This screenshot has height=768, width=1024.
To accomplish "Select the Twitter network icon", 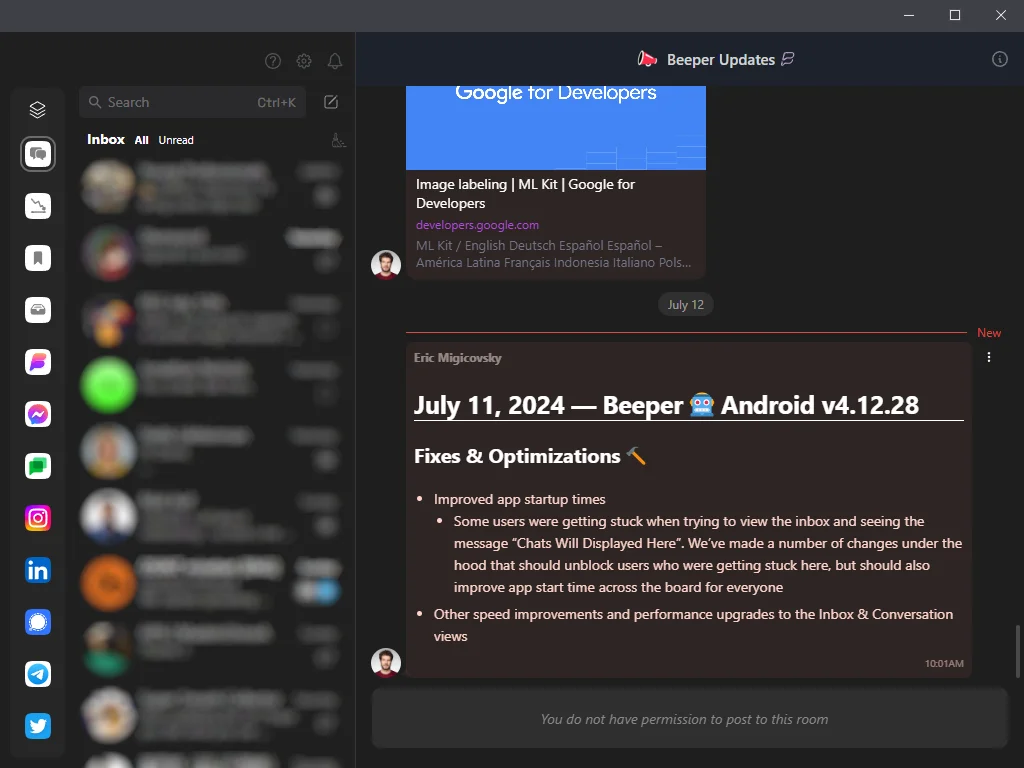I will point(38,726).
